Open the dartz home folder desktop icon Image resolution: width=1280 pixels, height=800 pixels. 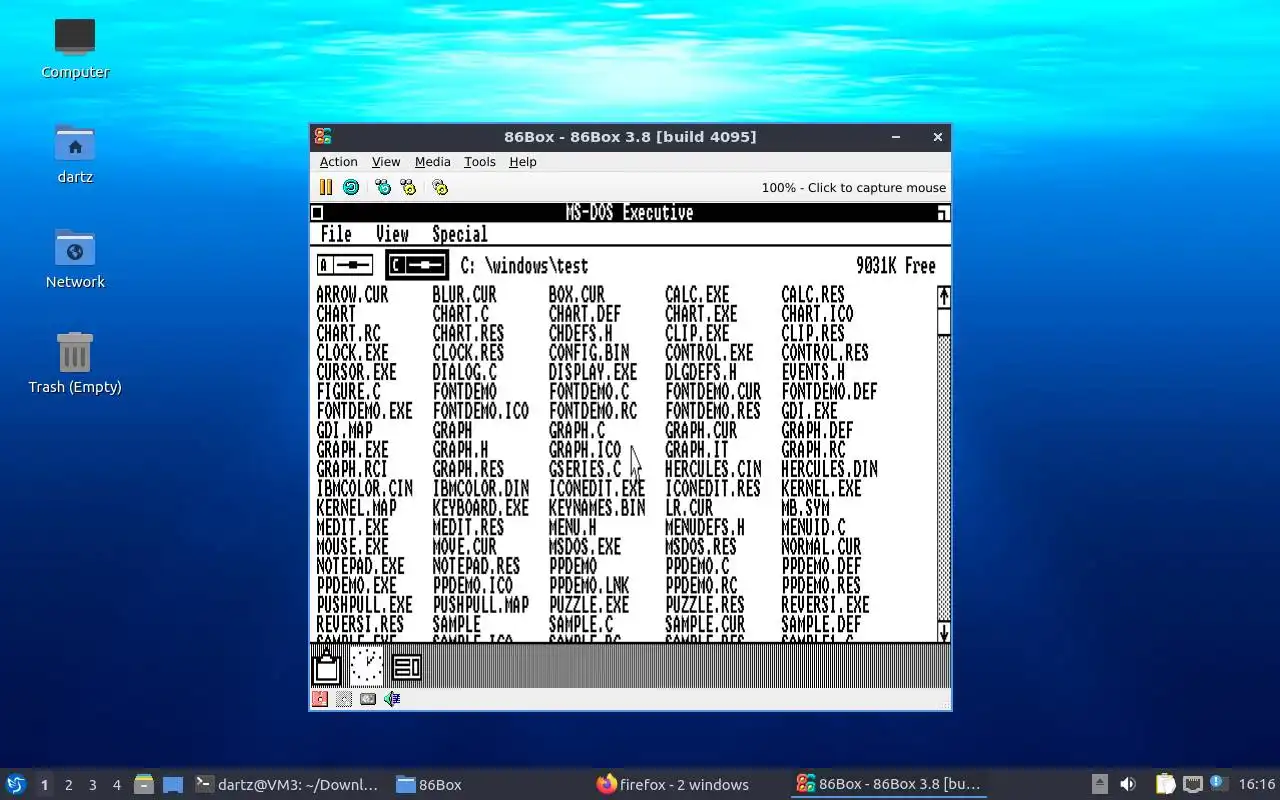(x=75, y=154)
